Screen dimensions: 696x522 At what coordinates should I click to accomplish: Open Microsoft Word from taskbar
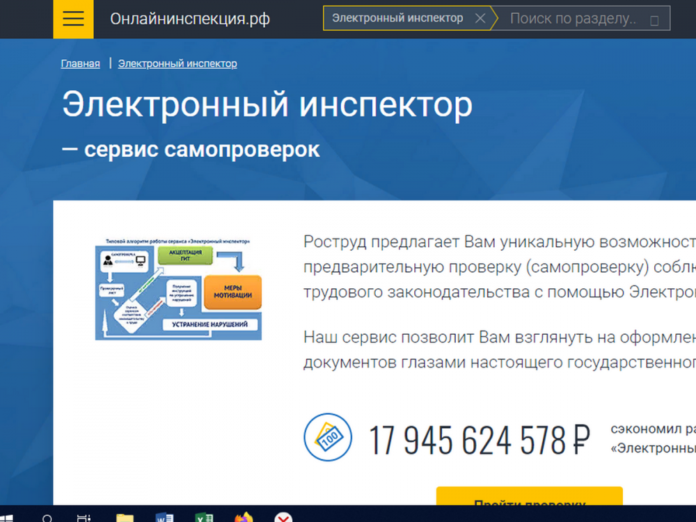(164, 516)
